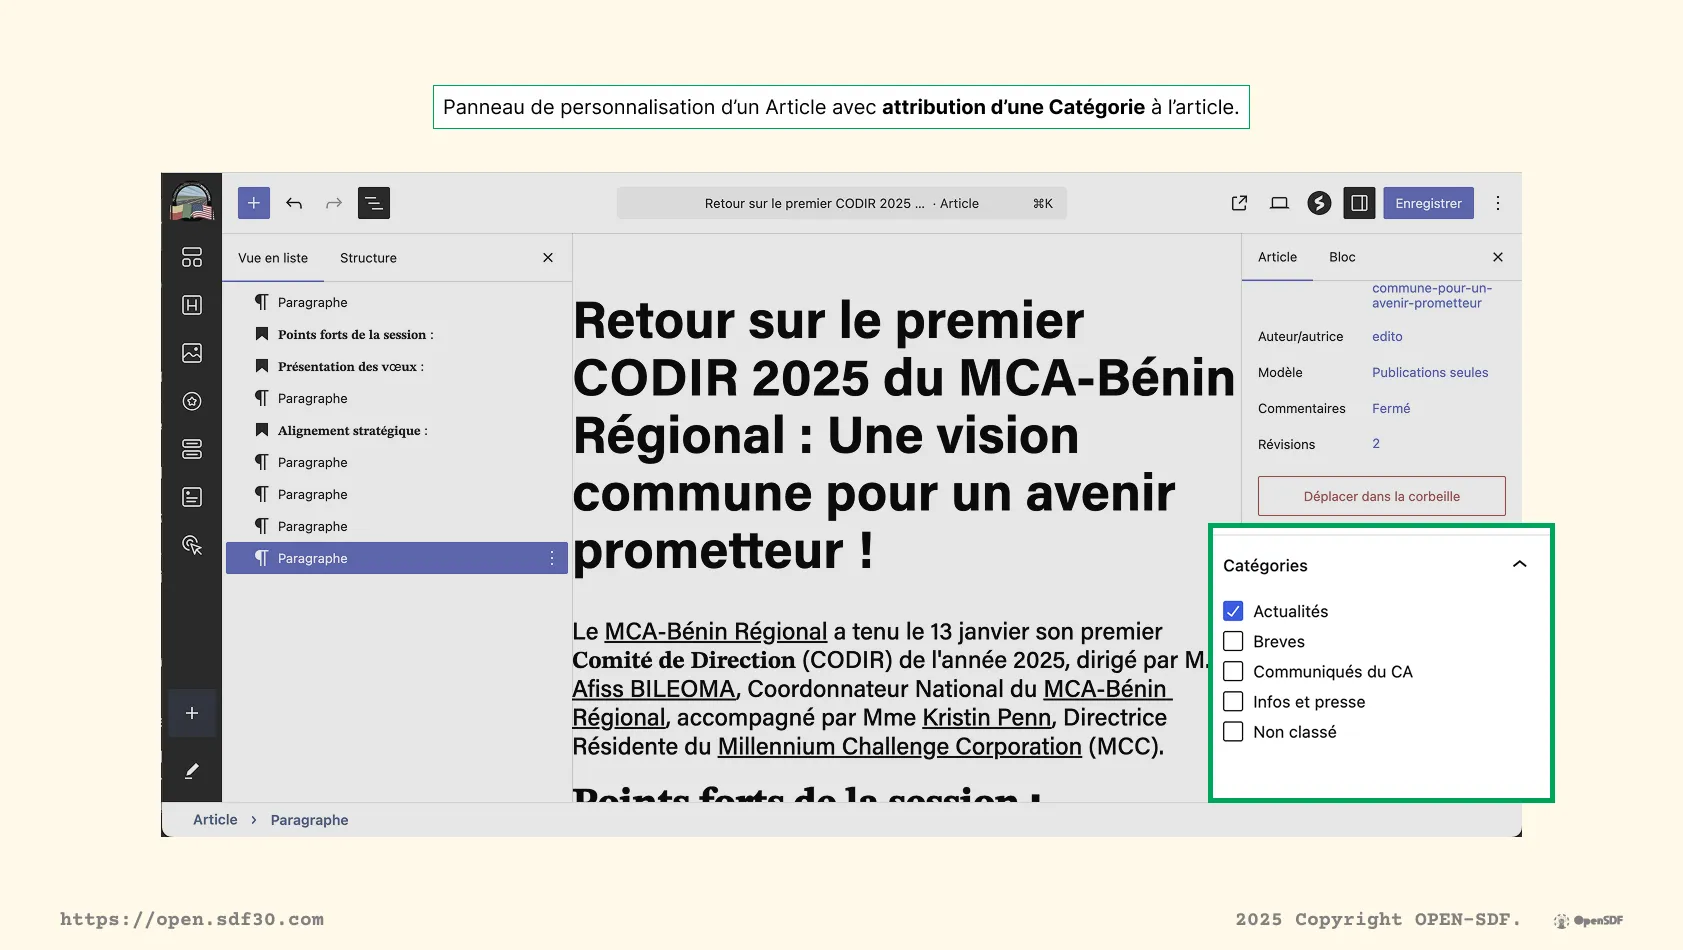1683x950 pixels.
Task: Toggle the settings sidebar panel icon
Action: click(x=1359, y=203)
